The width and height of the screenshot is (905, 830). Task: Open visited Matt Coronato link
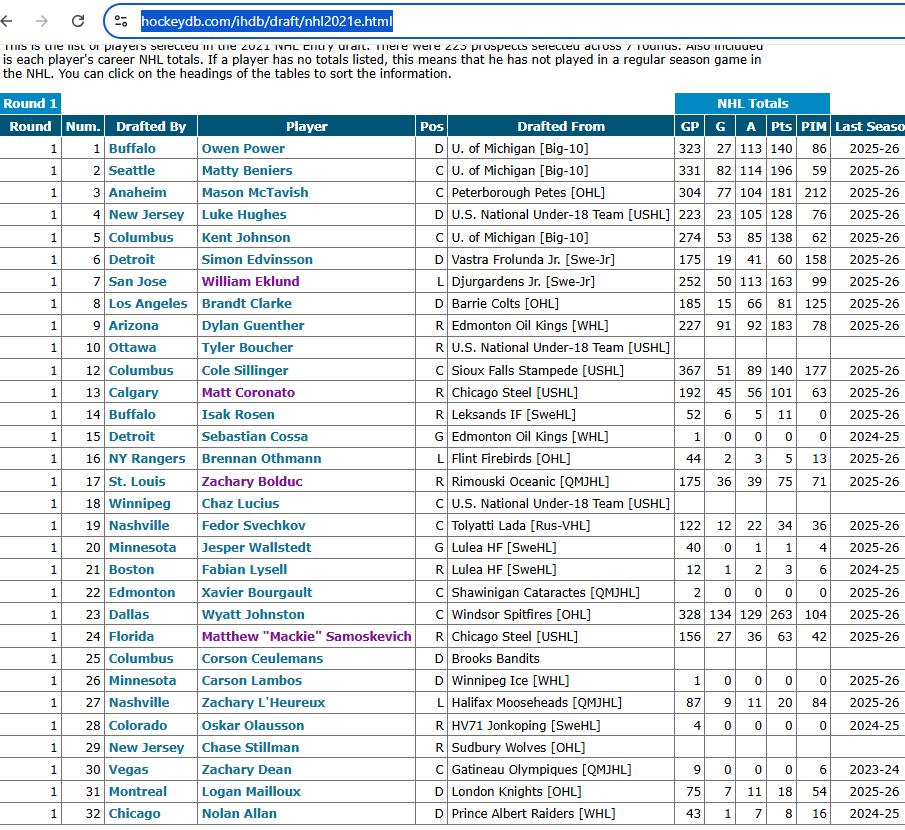pos(248,392)
